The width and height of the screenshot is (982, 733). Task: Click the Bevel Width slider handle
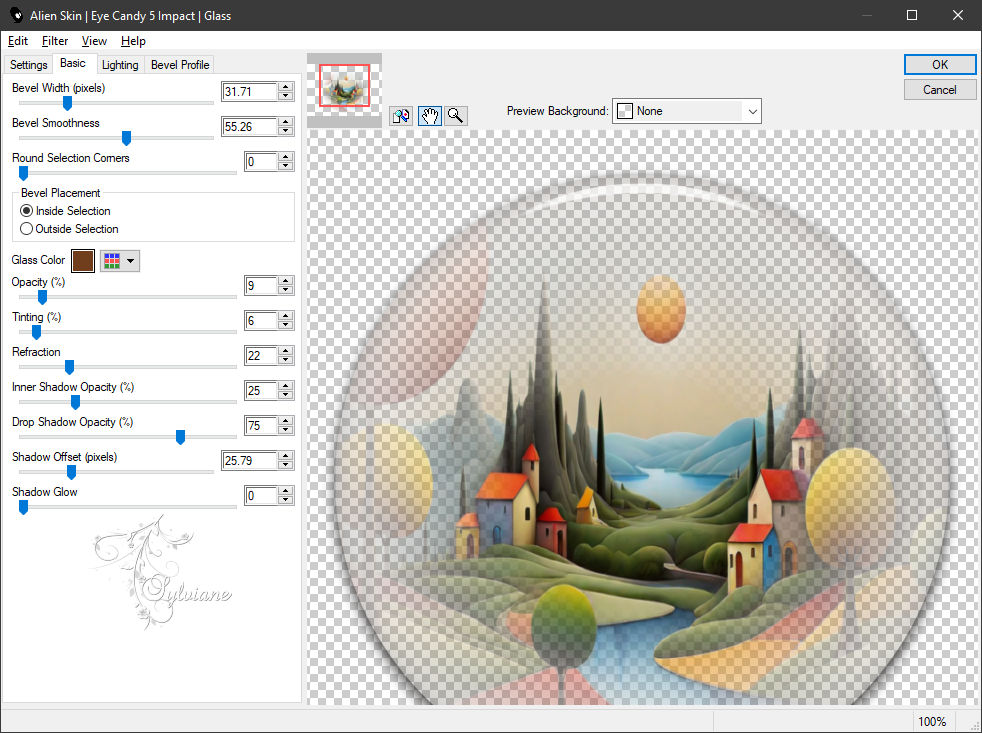(x=67, y=103)
